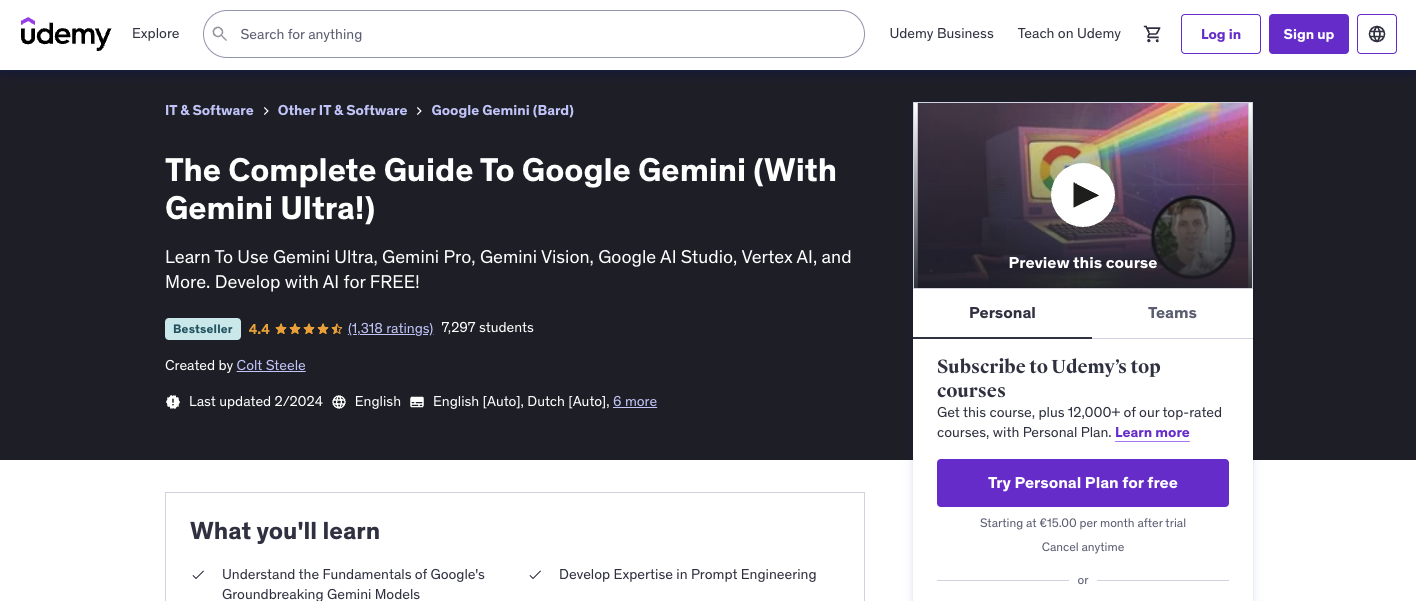Viewport: 1416px width, 601px height.
Task: Click the last updated clock icon
Action: point(172,401)
